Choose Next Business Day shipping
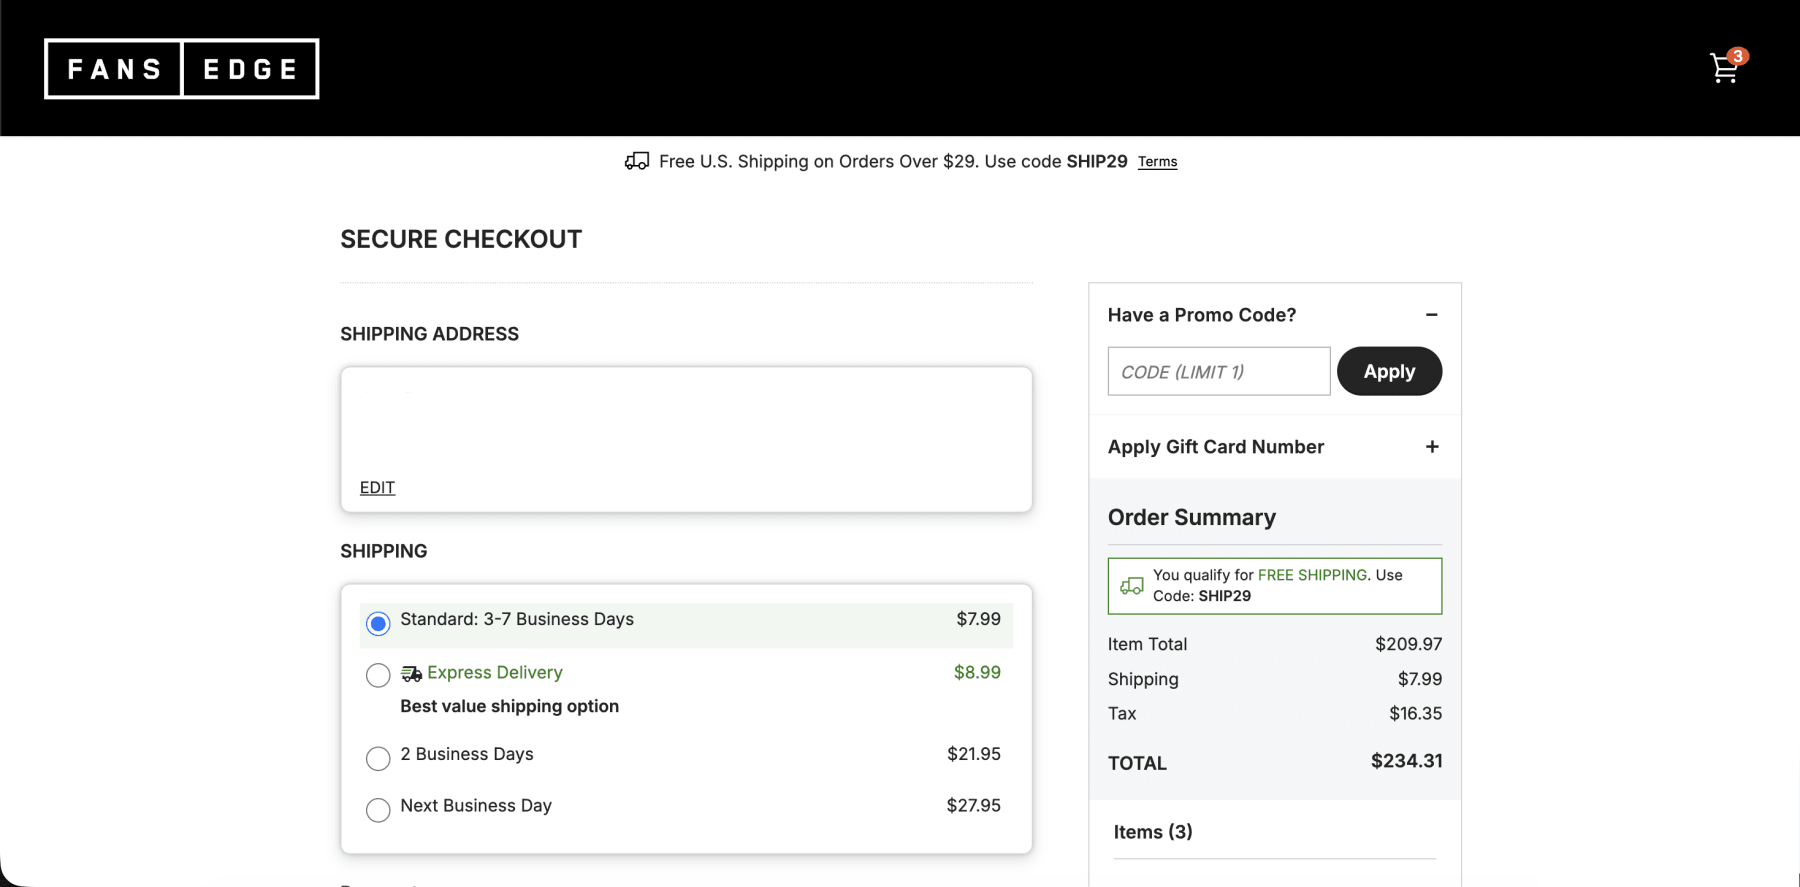The height and width of the screenshot is (887, 1800). pos(378,809)
